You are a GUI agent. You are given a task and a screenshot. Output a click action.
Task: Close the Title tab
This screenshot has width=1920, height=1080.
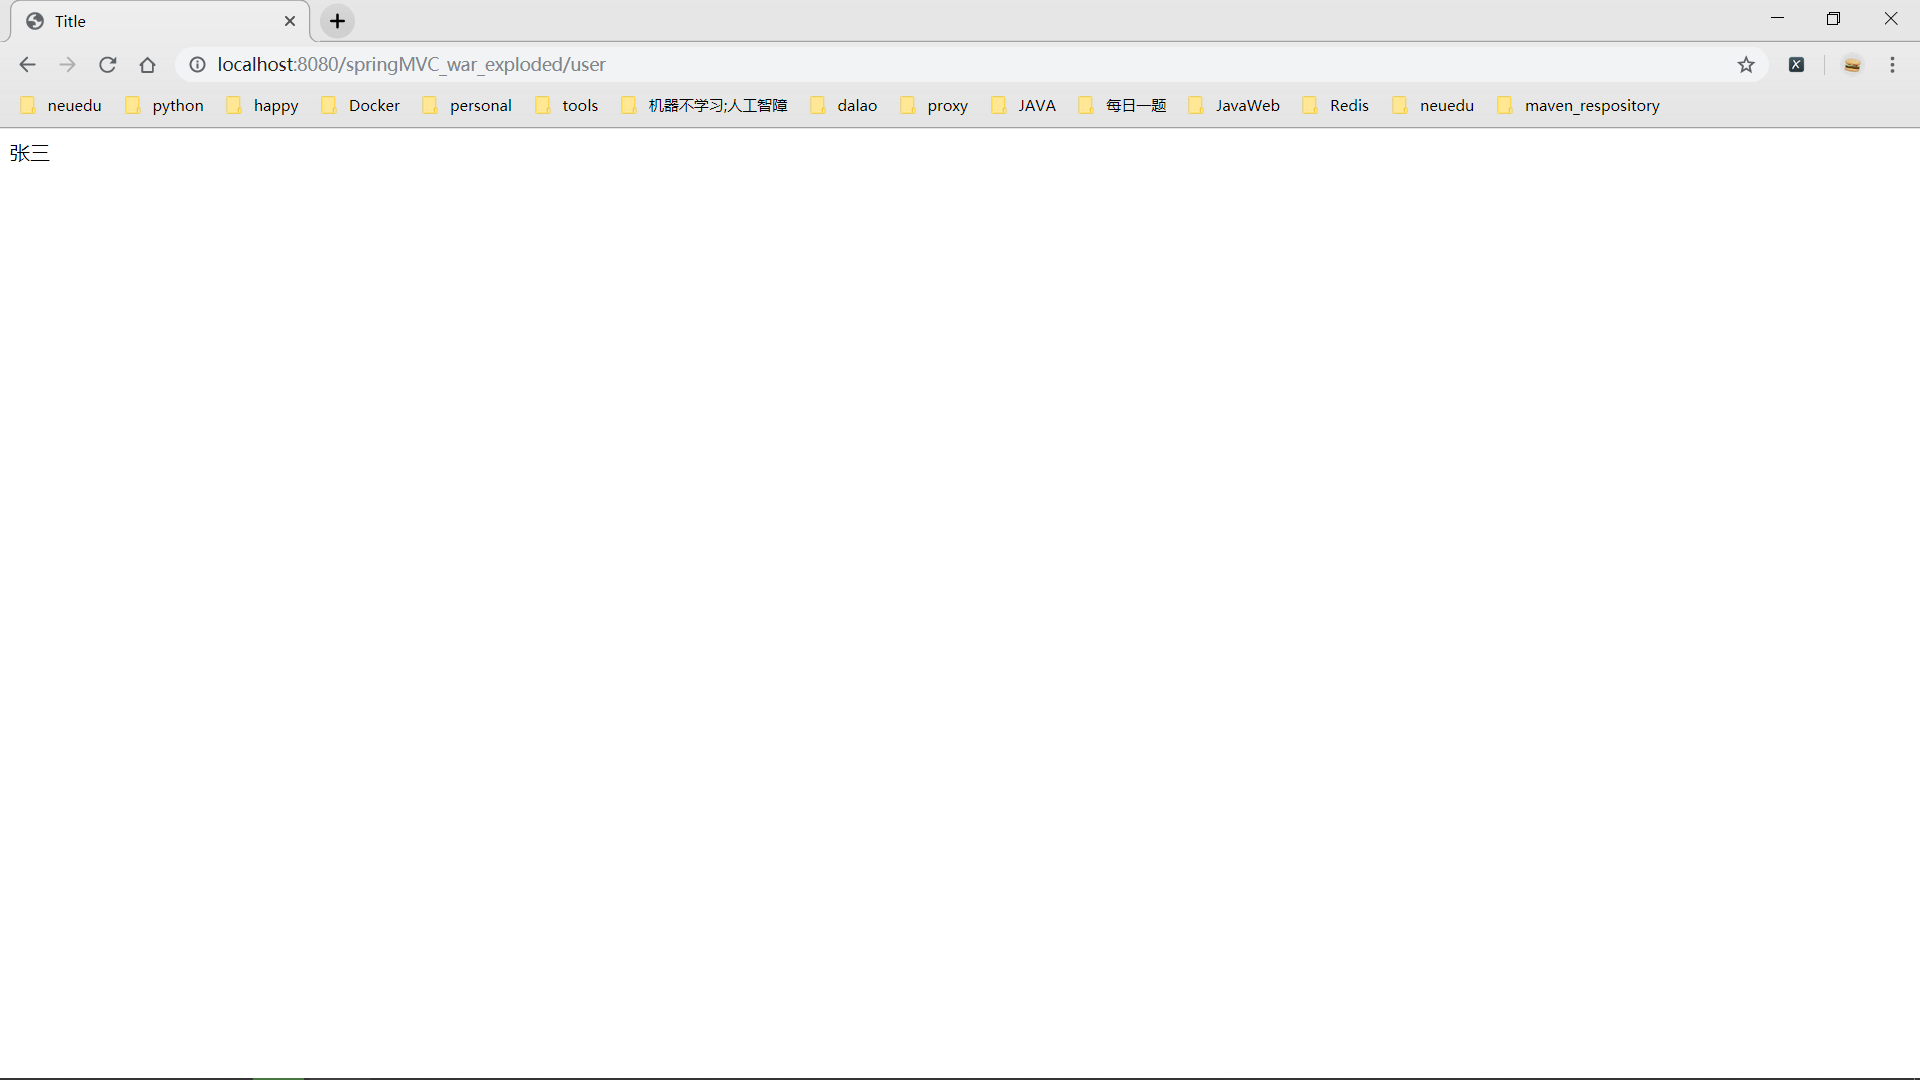point(290,21)
